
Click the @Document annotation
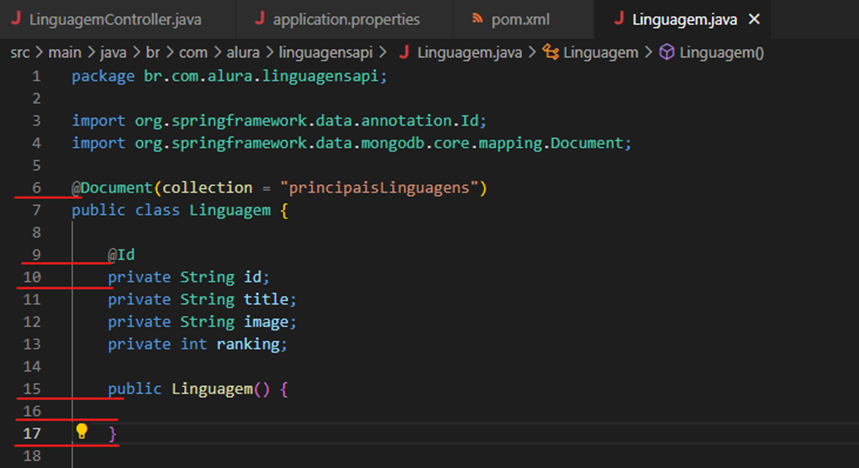point(112,188)
